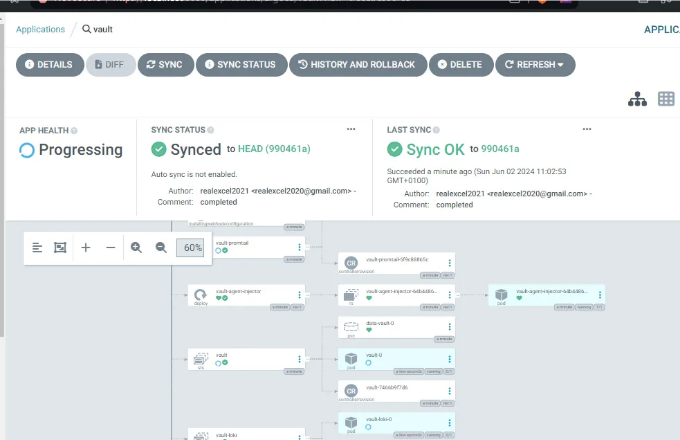The image size is (680, 440).
Task: Collapse children of the vault statefulset node
Action: pyautogui.click(x=307, y=359)
